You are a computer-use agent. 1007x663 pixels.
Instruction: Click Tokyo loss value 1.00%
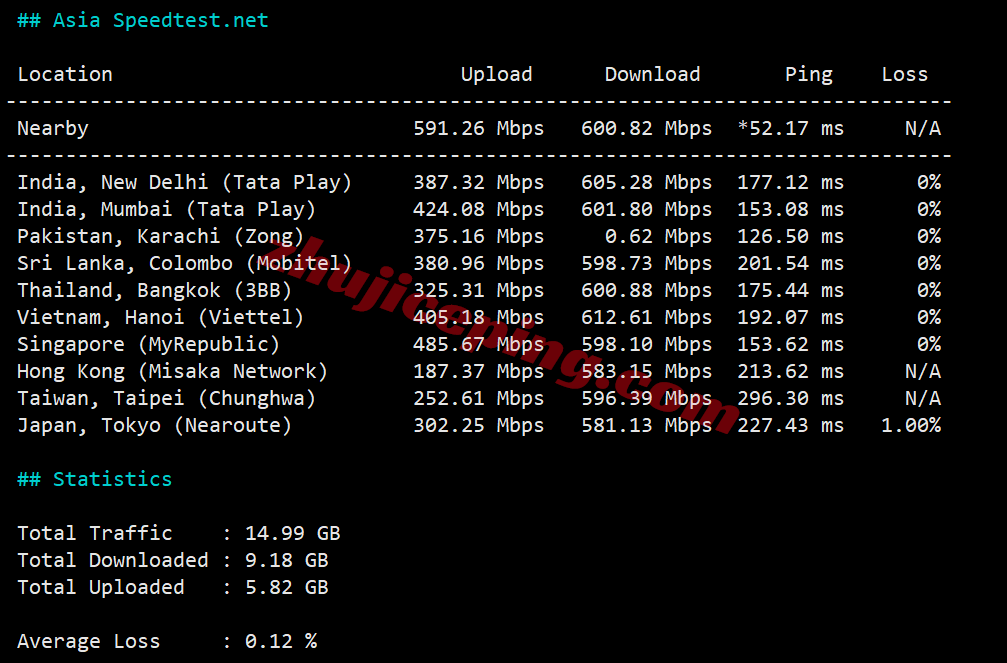(x=911, y=425)
